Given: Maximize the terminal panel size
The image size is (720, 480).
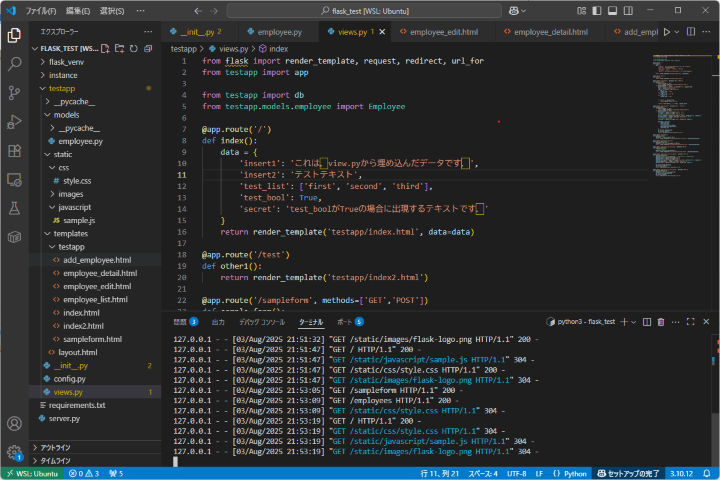Looking at the screenshot, I should point(691,322).
